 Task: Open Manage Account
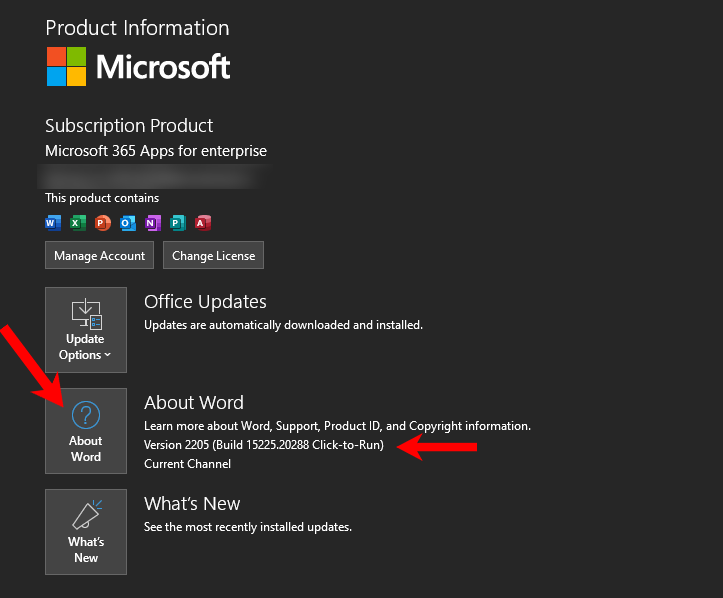click(x=99, y=255)
